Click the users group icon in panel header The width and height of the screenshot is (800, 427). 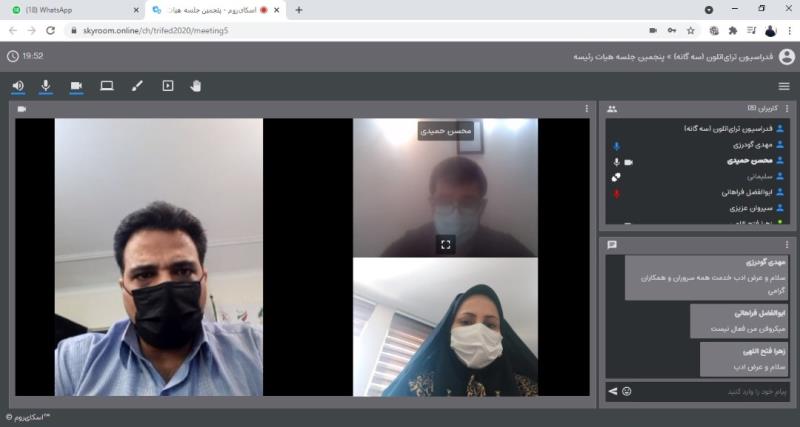point(612,109)
